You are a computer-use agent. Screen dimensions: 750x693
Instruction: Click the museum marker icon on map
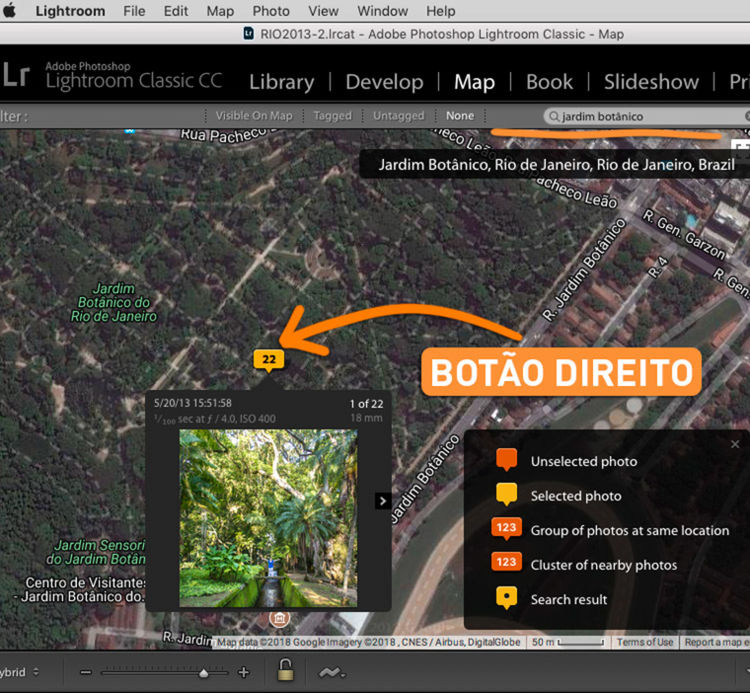[x=279, y=619]
